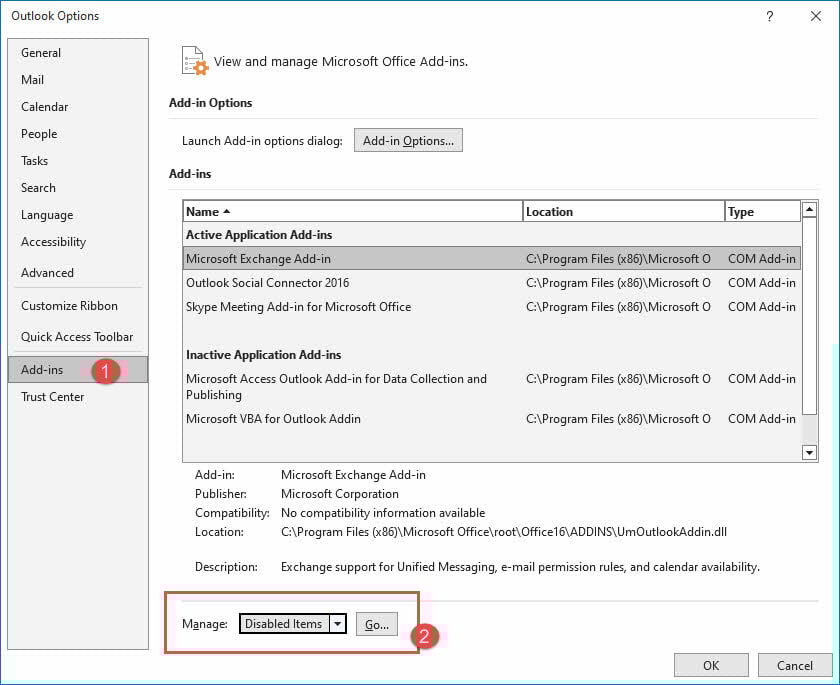Sort add-ins by Name column header
Screen dimensions: 840x685
pyautogui.click(x=352, y=212)
